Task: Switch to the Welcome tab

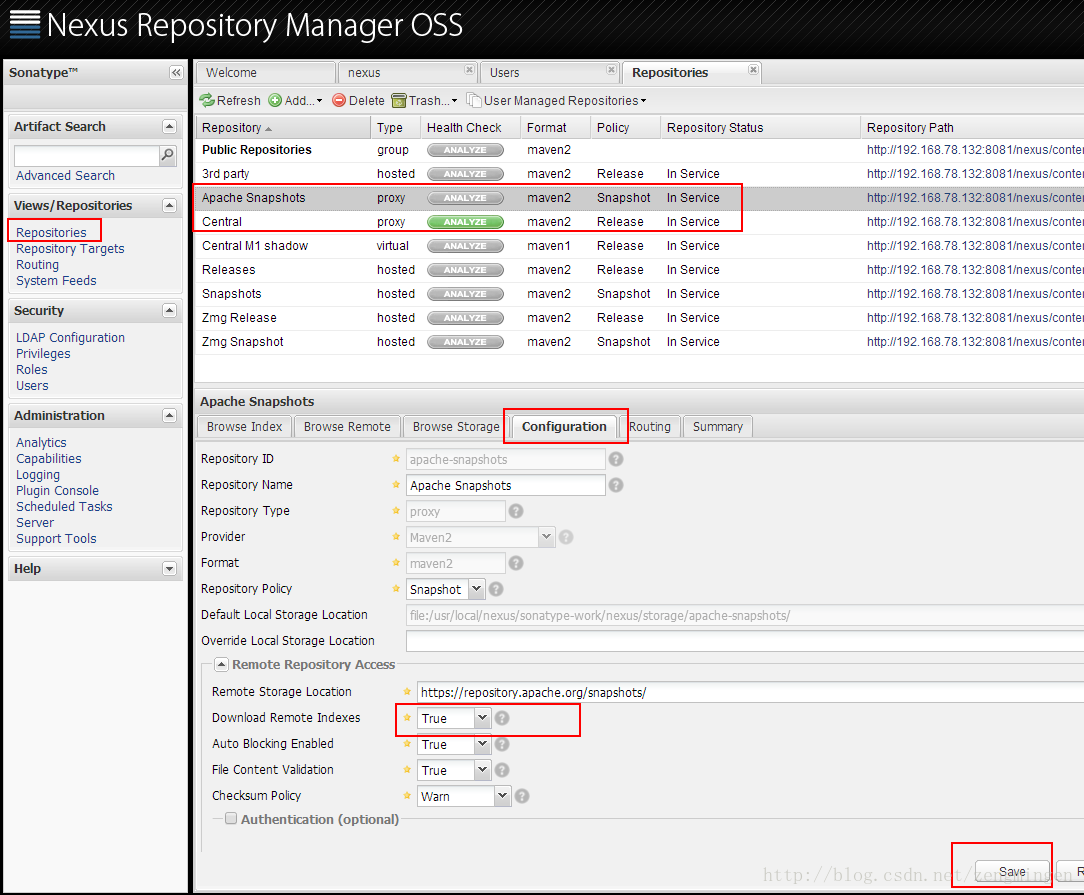Action: [266, 73]
